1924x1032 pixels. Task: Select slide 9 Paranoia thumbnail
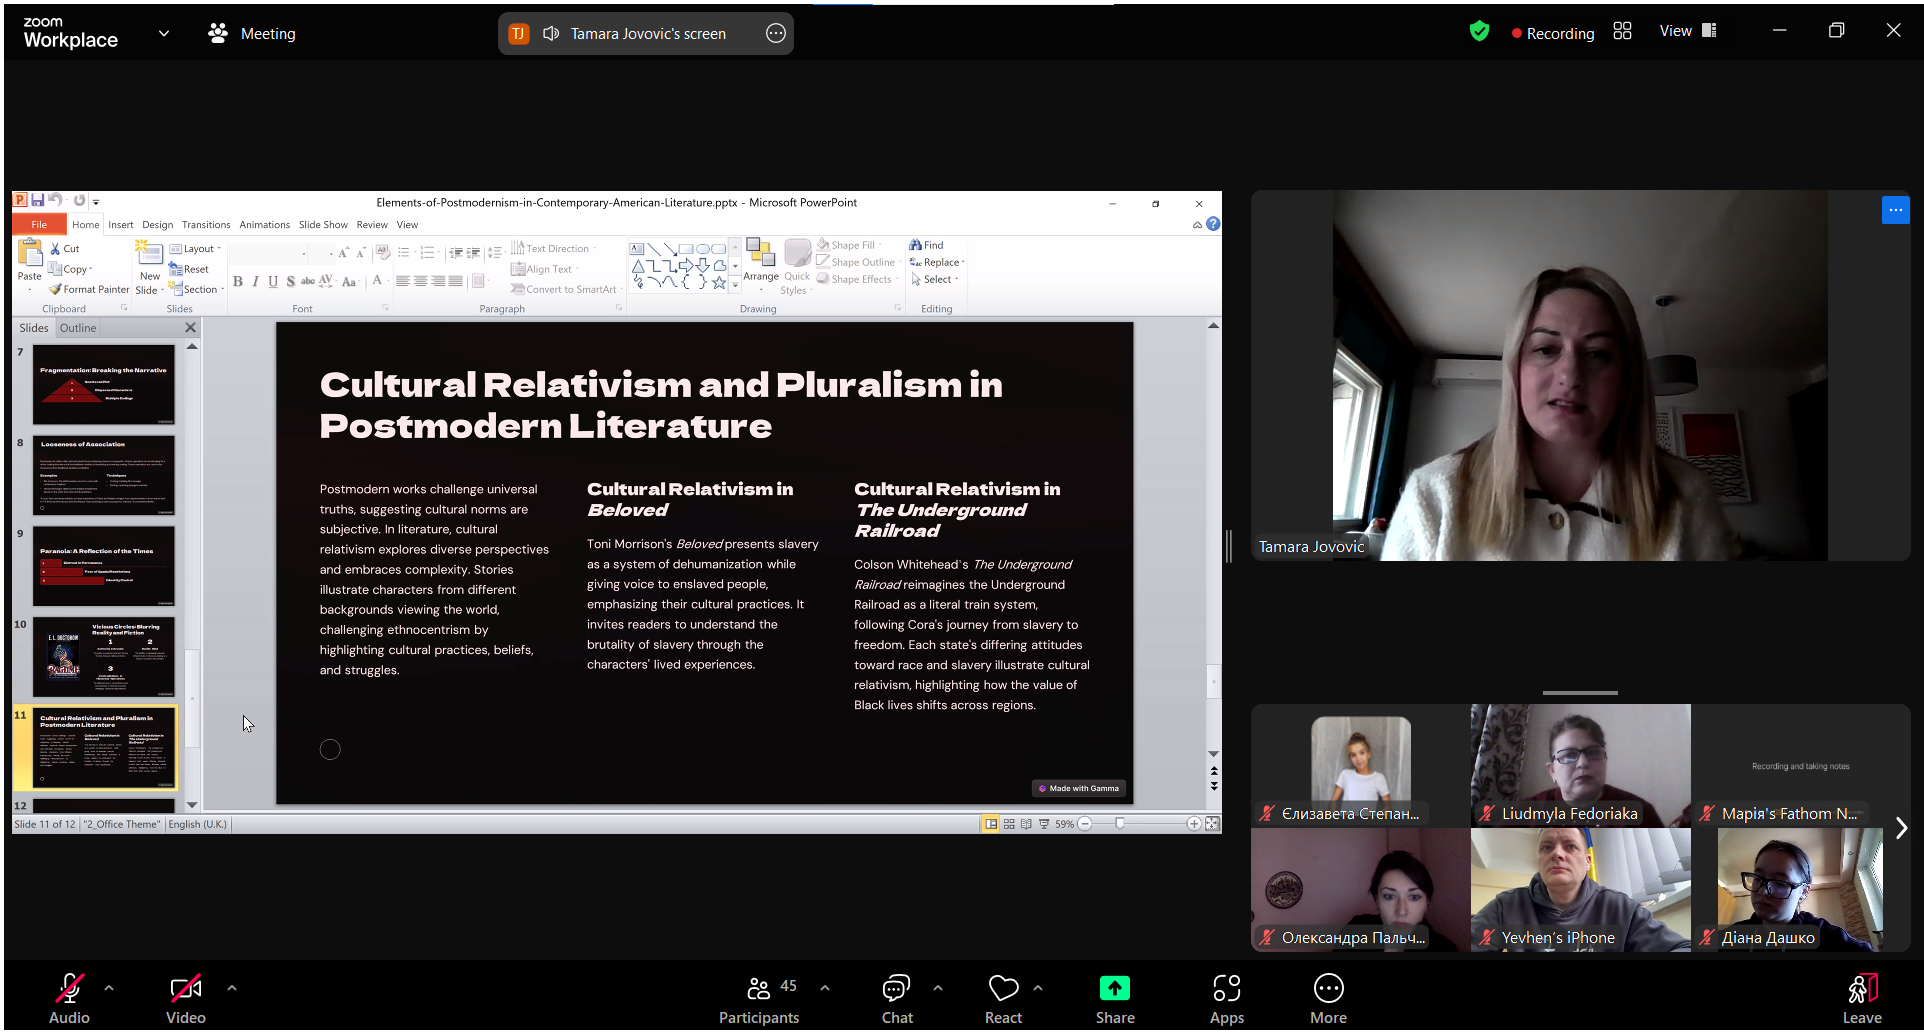(103, 566)
